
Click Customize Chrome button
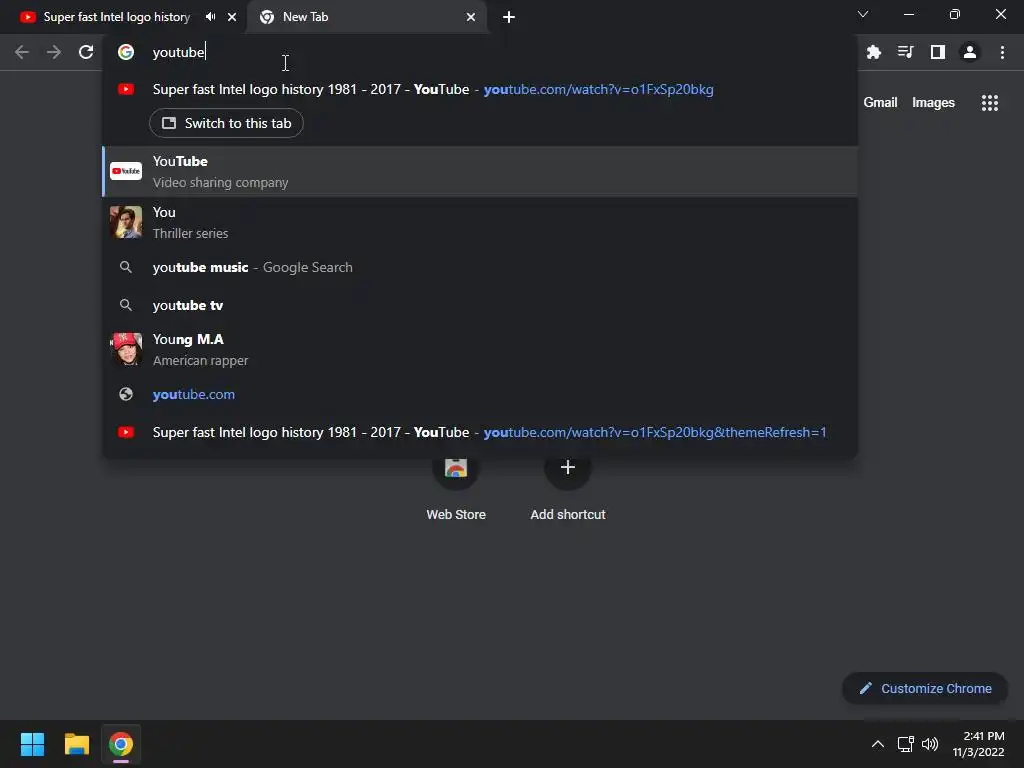(925, 688)
